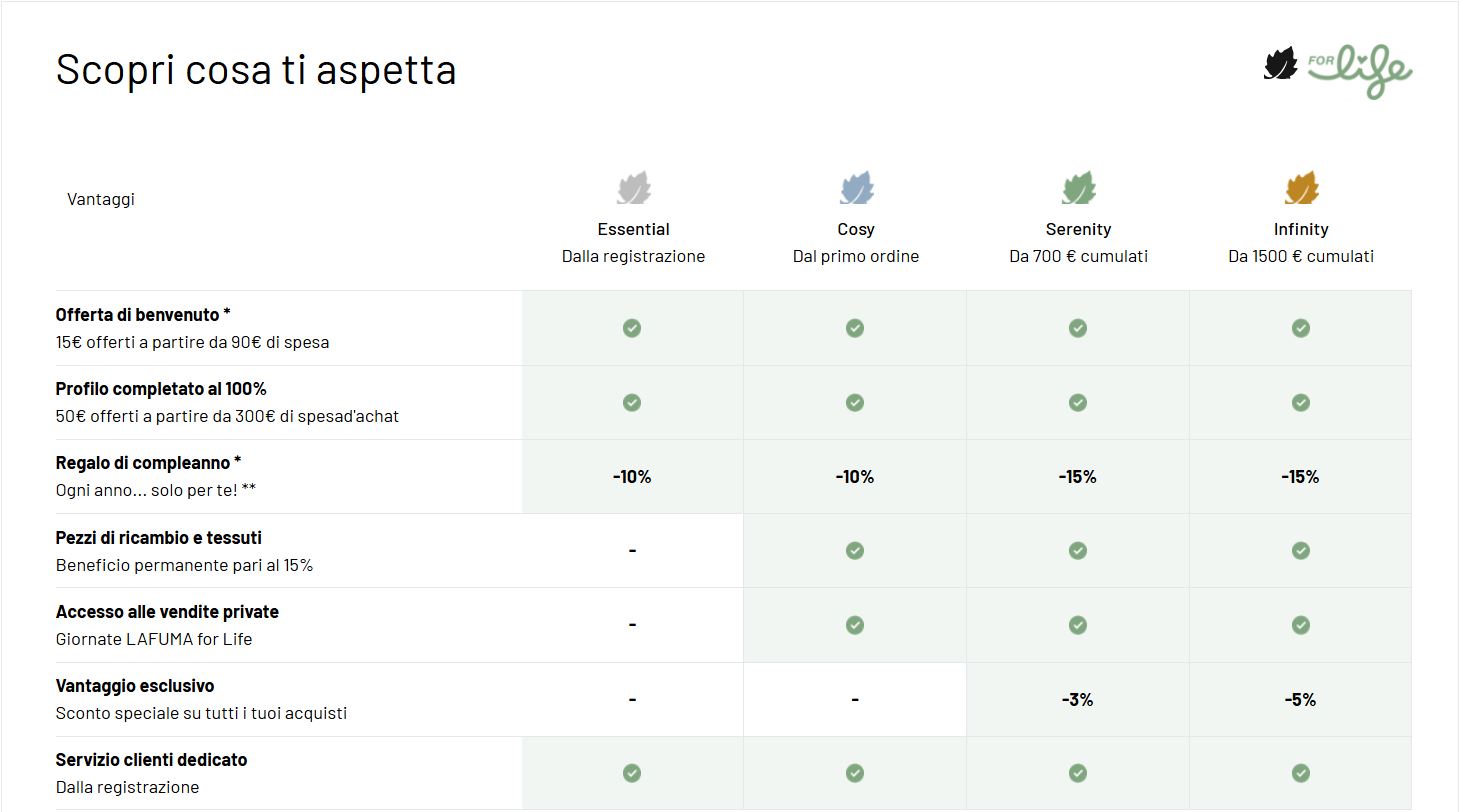The height and width of the screenshot is (812, 1460).
Task: Click the green For Life logo
Action: click(1360, 71)
